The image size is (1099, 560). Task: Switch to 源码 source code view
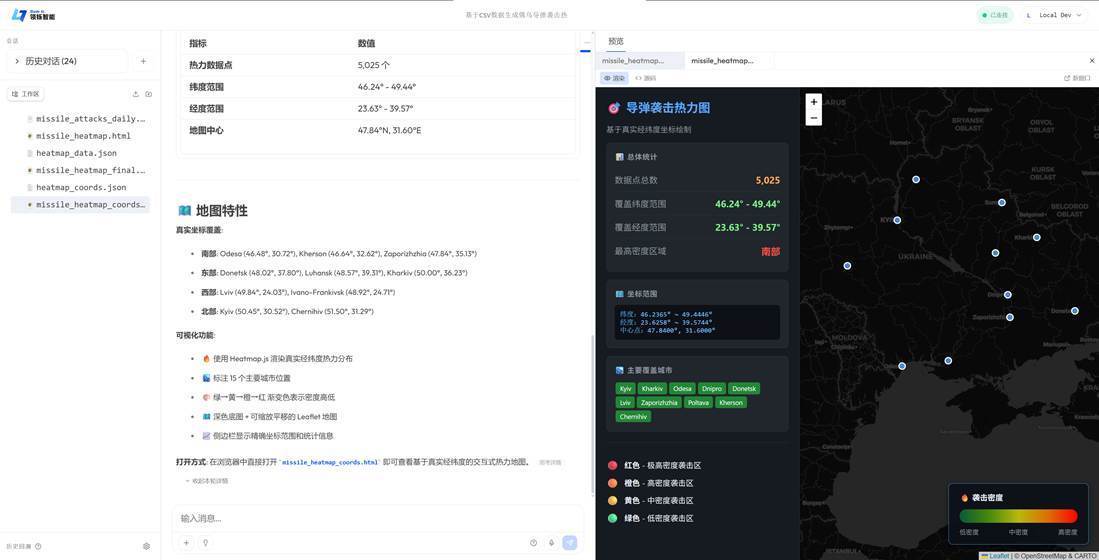645,78
